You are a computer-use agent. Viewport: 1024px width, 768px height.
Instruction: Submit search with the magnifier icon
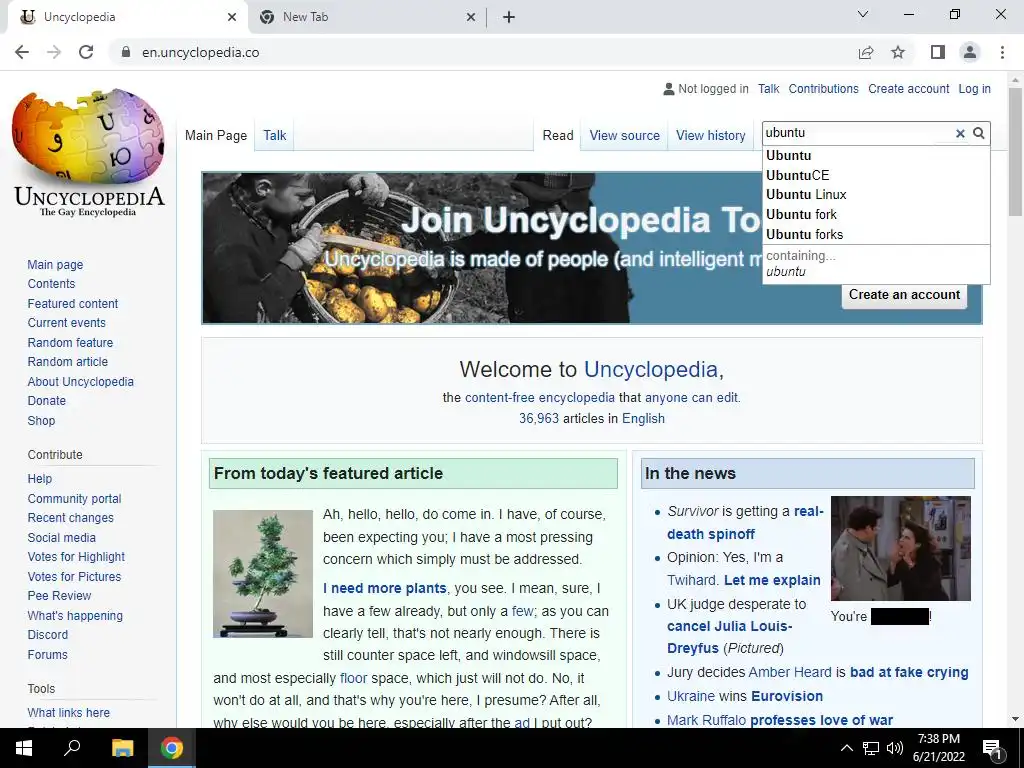(978, 133)
